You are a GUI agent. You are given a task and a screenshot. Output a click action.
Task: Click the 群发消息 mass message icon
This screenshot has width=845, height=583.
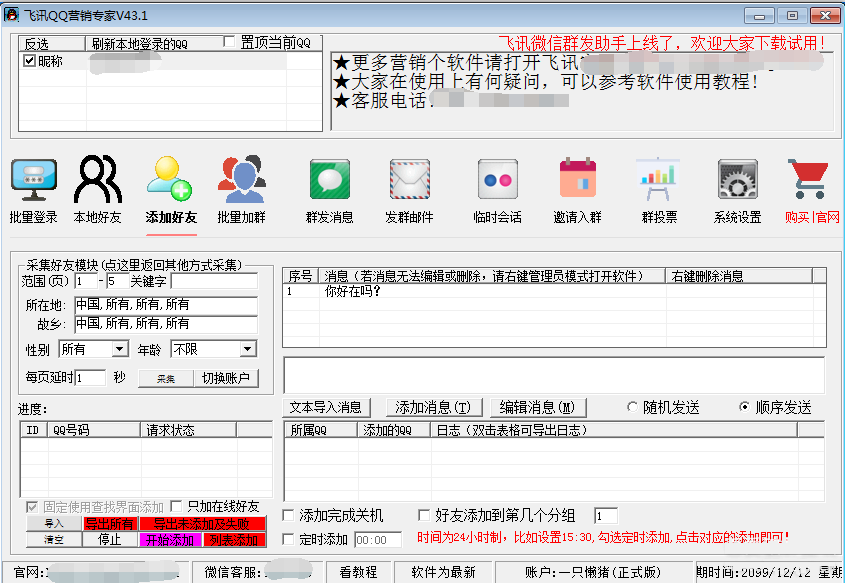pyautogui.click(x=329, y=181)
